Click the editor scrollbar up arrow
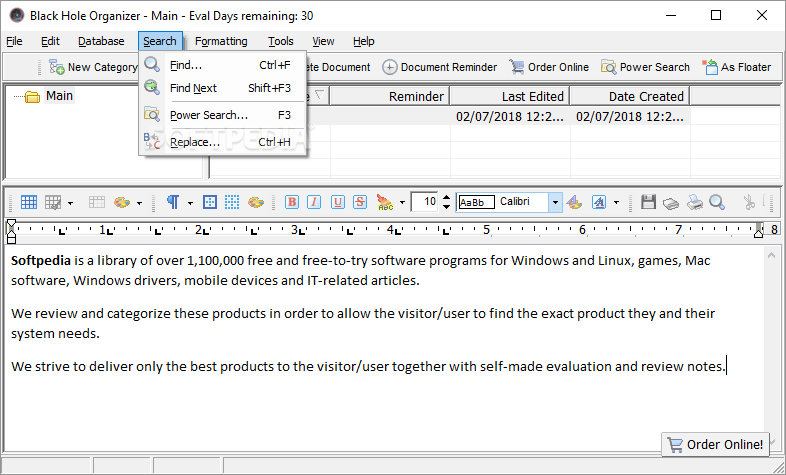 tap(771, 256)
